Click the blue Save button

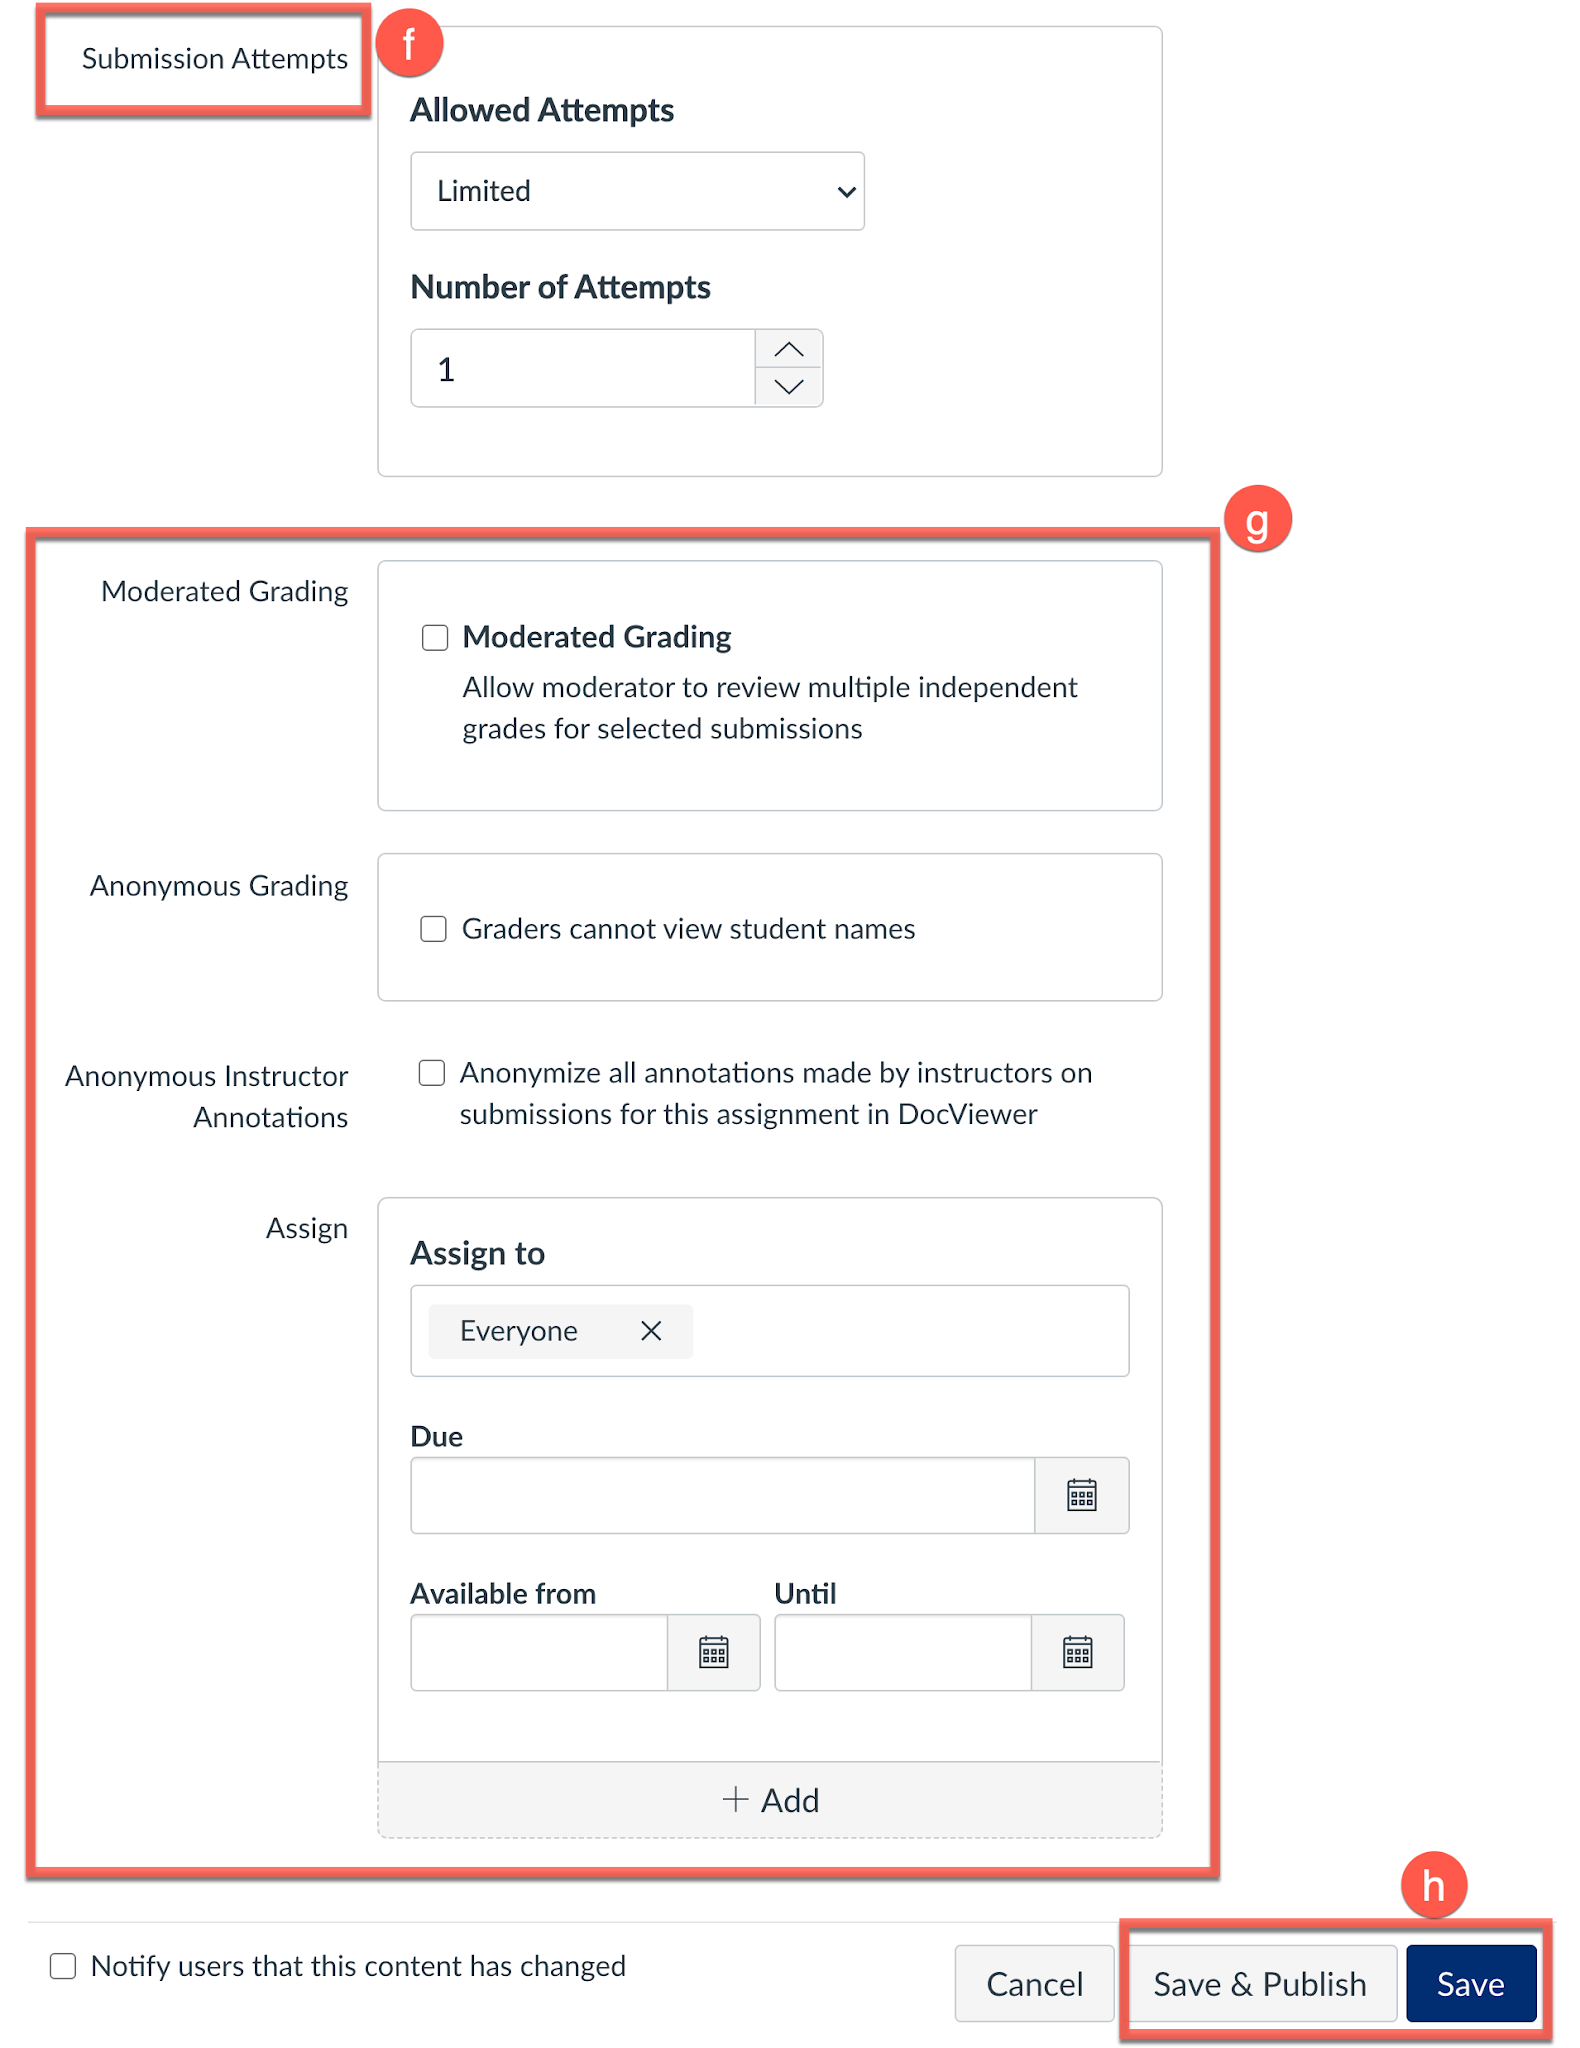[1470, 1984]
